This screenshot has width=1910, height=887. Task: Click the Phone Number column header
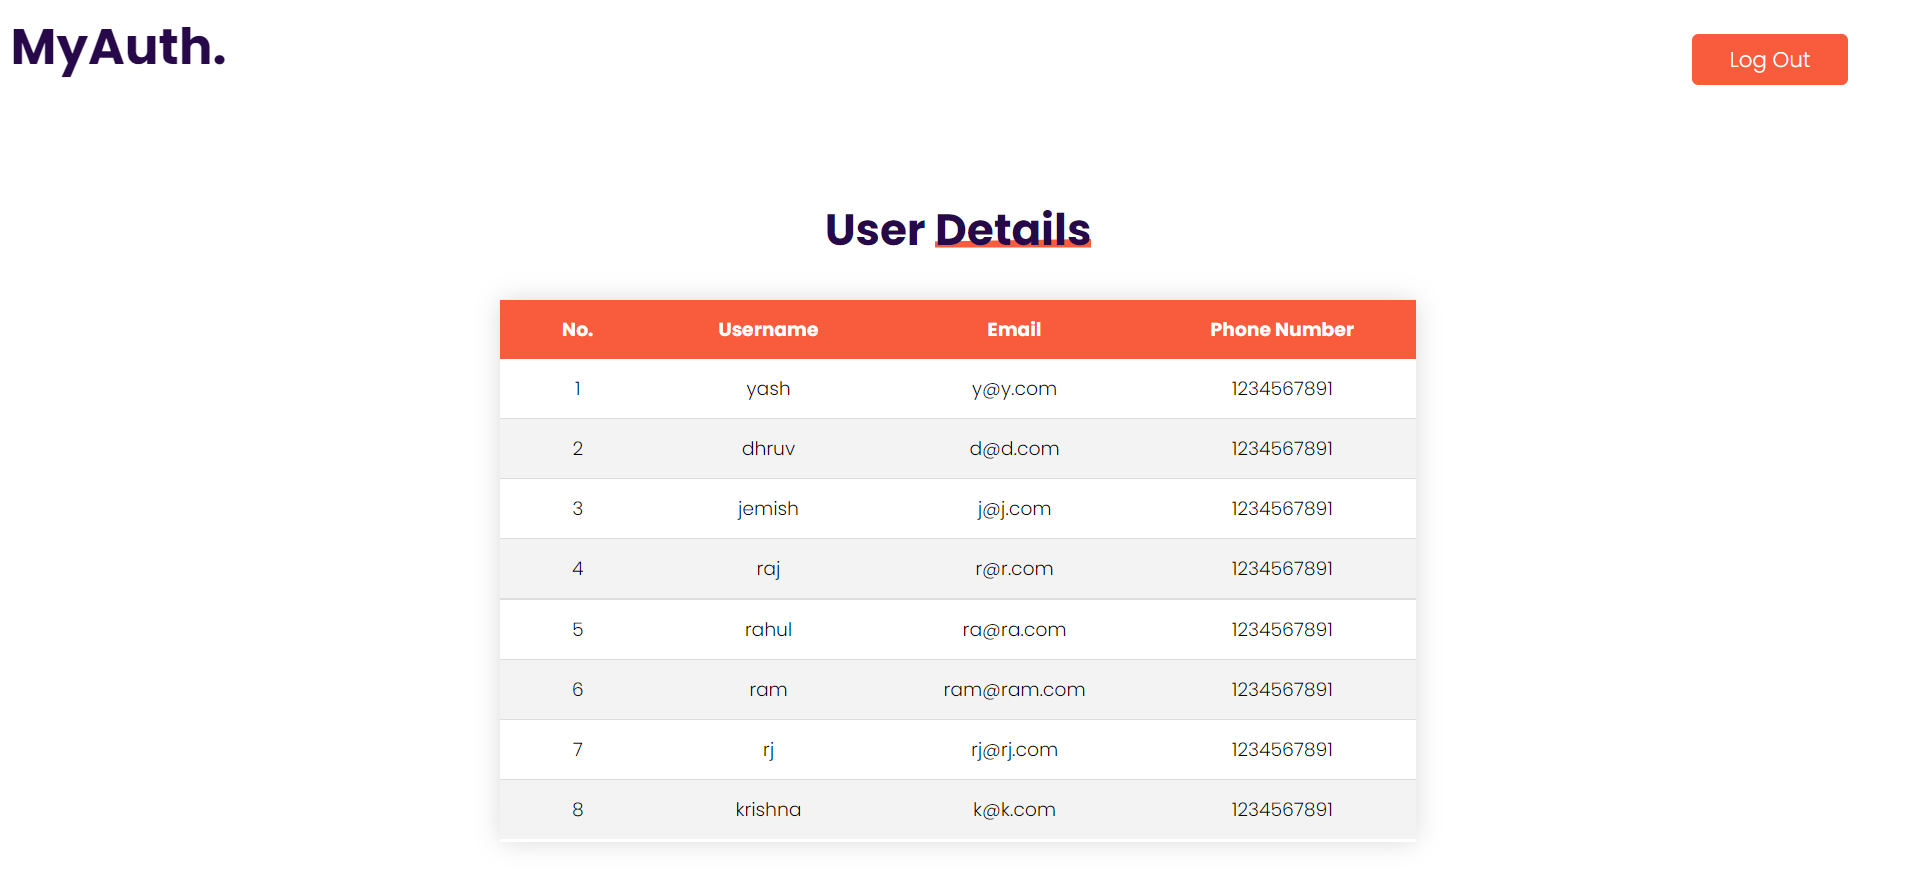[1282, 330]
